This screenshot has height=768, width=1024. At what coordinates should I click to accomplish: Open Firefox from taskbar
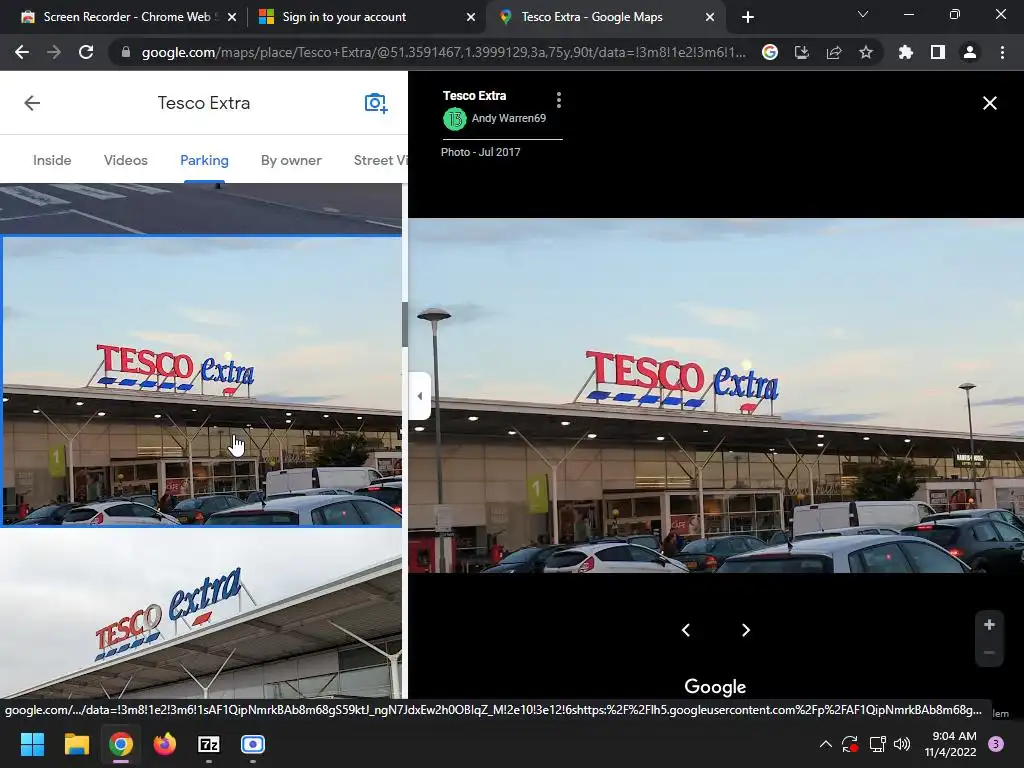point(165,744)
